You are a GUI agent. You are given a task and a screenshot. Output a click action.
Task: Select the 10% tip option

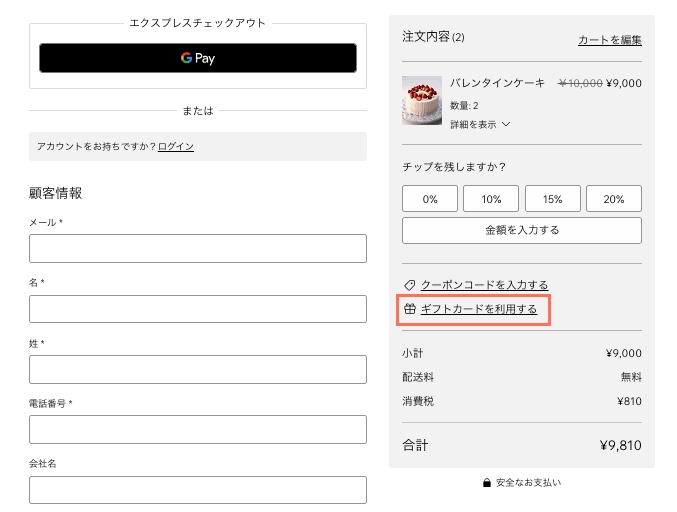click(491, 199)
